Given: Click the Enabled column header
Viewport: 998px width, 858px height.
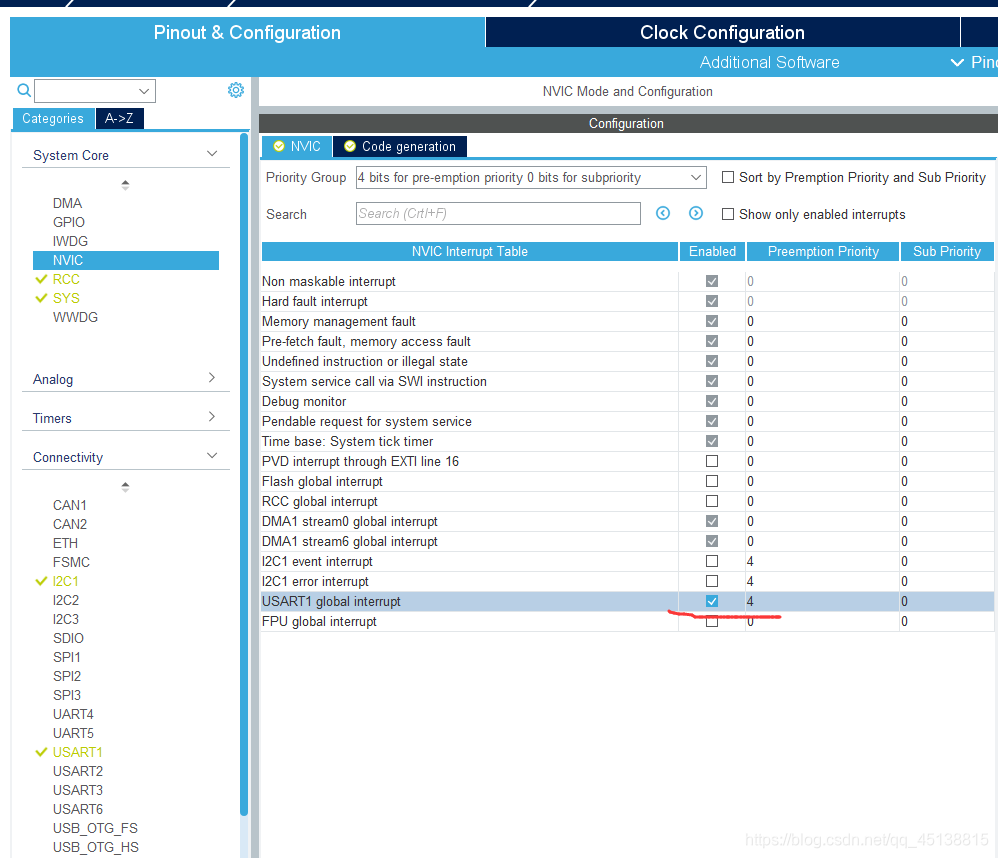Looking at the screenshot, I should pos(712,251).
